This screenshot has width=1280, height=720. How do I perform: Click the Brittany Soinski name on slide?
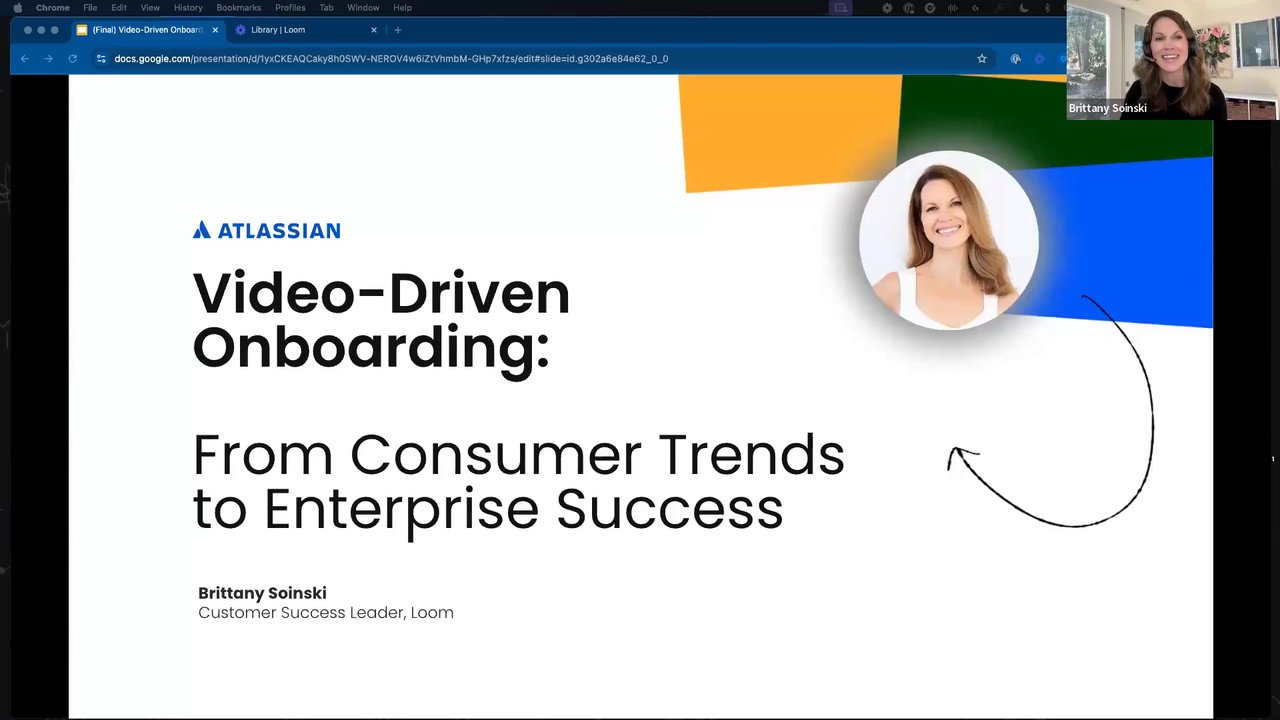262,593
